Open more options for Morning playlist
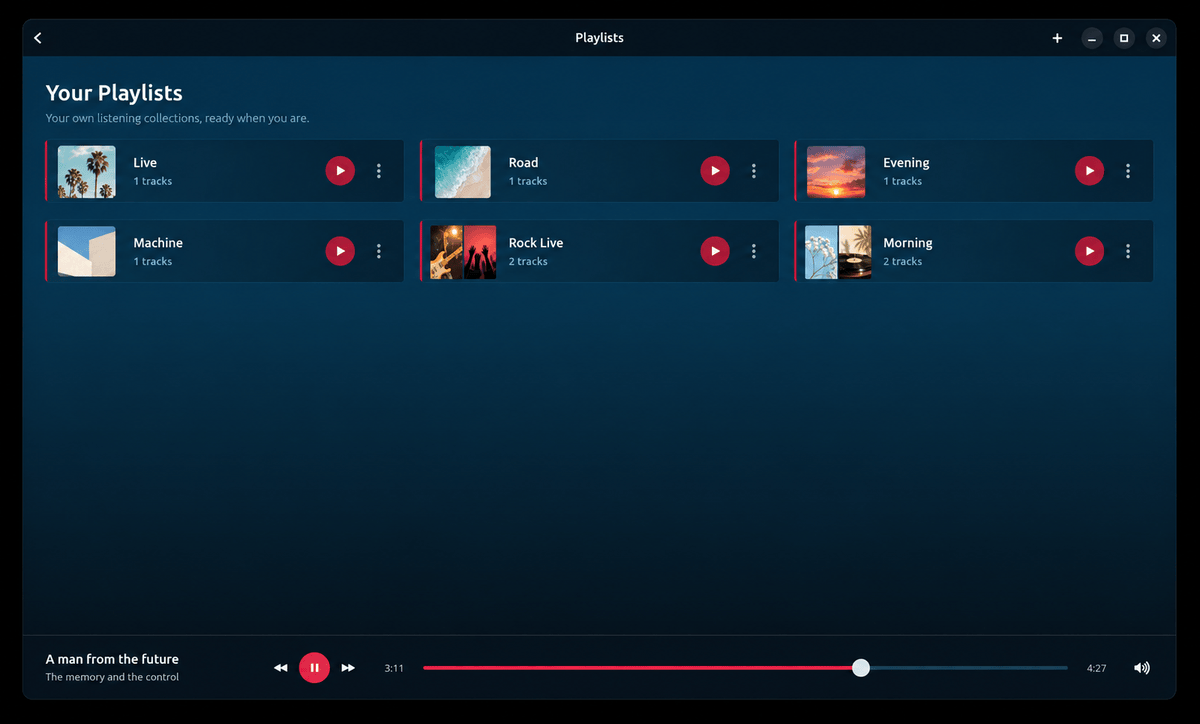Screen dimensions: 1200x724 tap(1128, 251)
